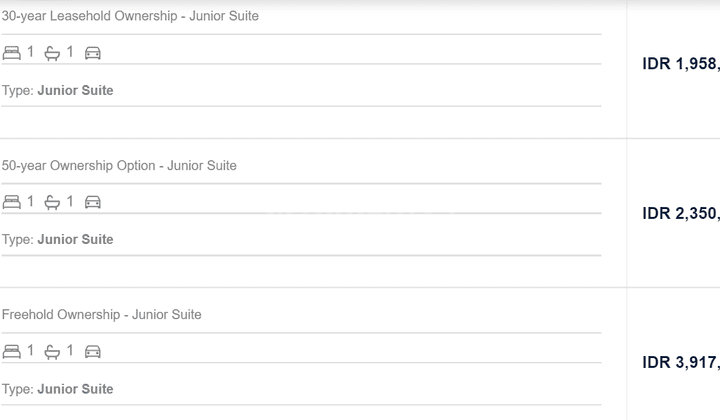Open 50-year Ownership Option - Junior Suite title
This screenshot has height=420, width=720.
click(x=119, y=166)
